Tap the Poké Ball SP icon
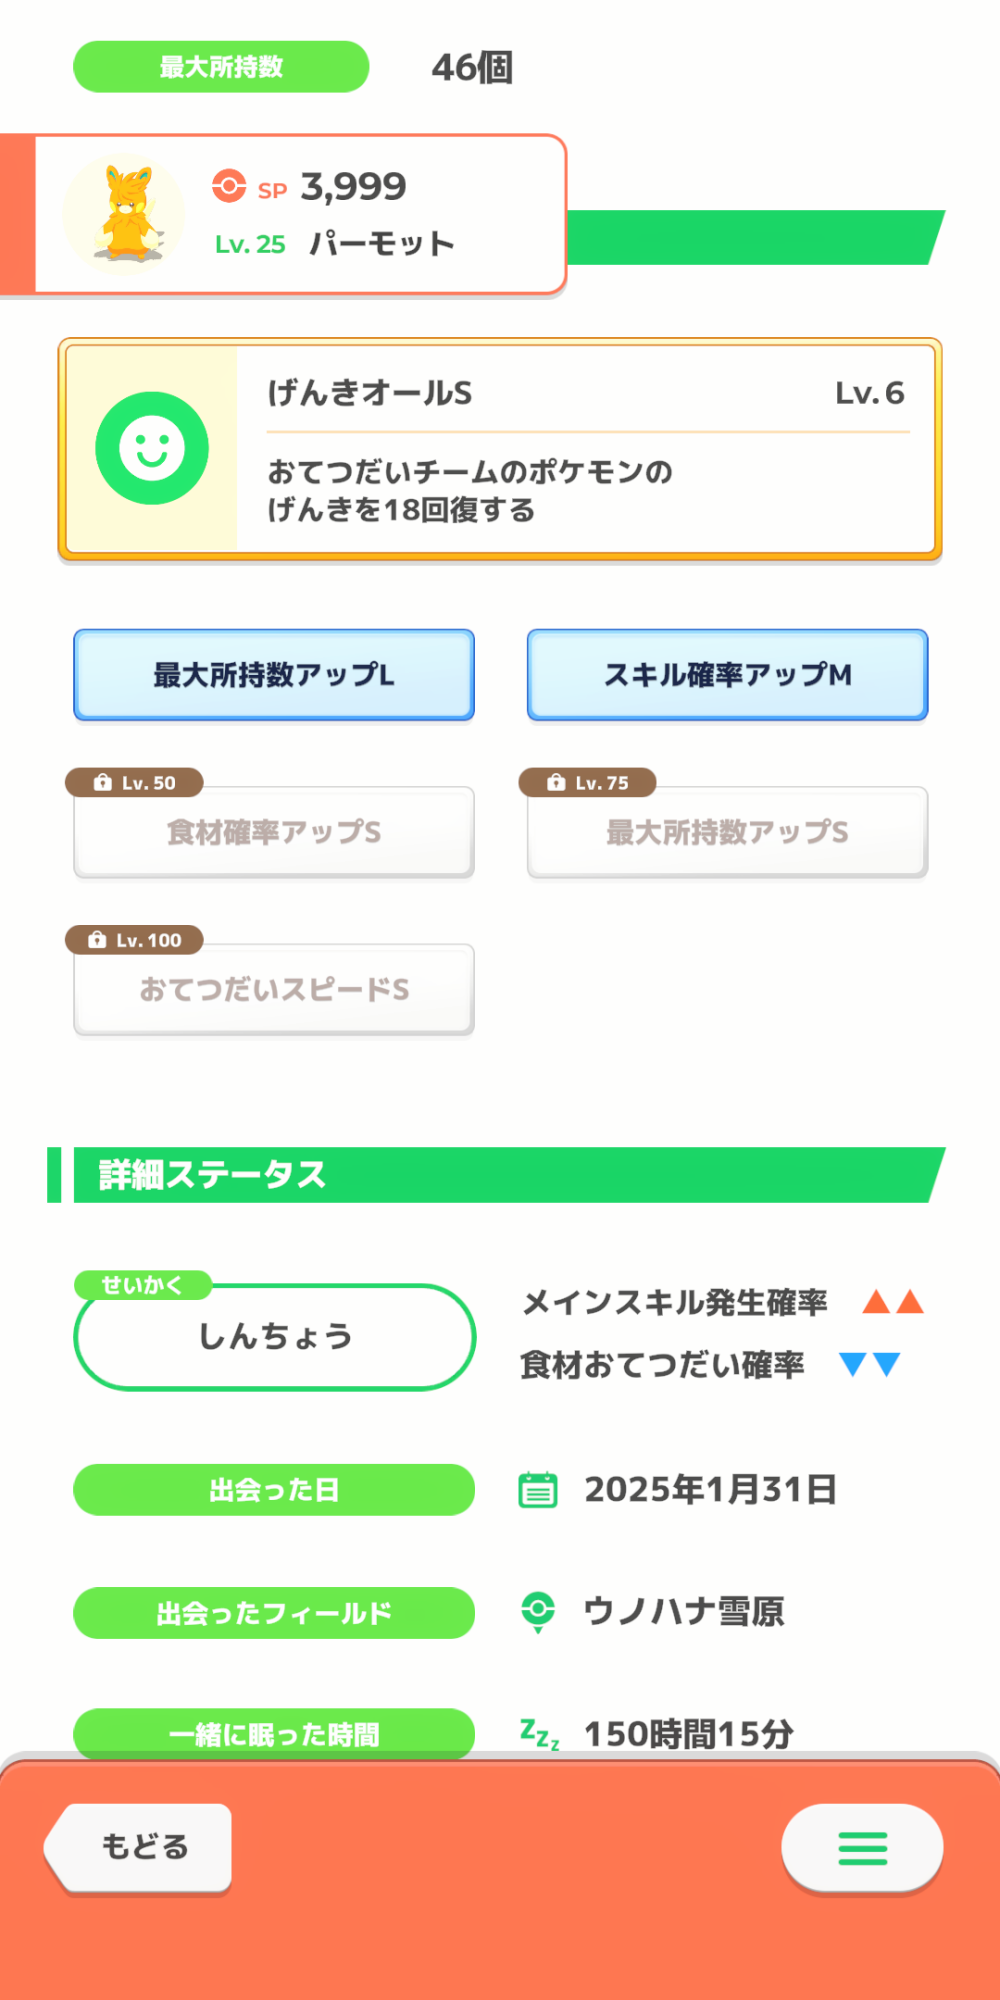Viewport: 1000px width, 2000px height. [229, 186]
